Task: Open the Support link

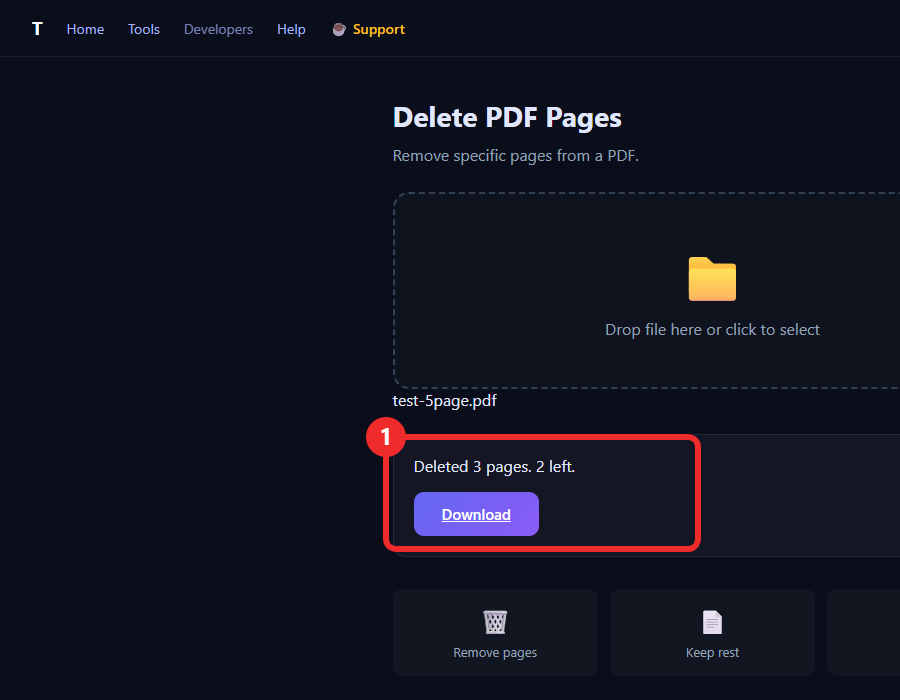Action: tap(378, 29)
